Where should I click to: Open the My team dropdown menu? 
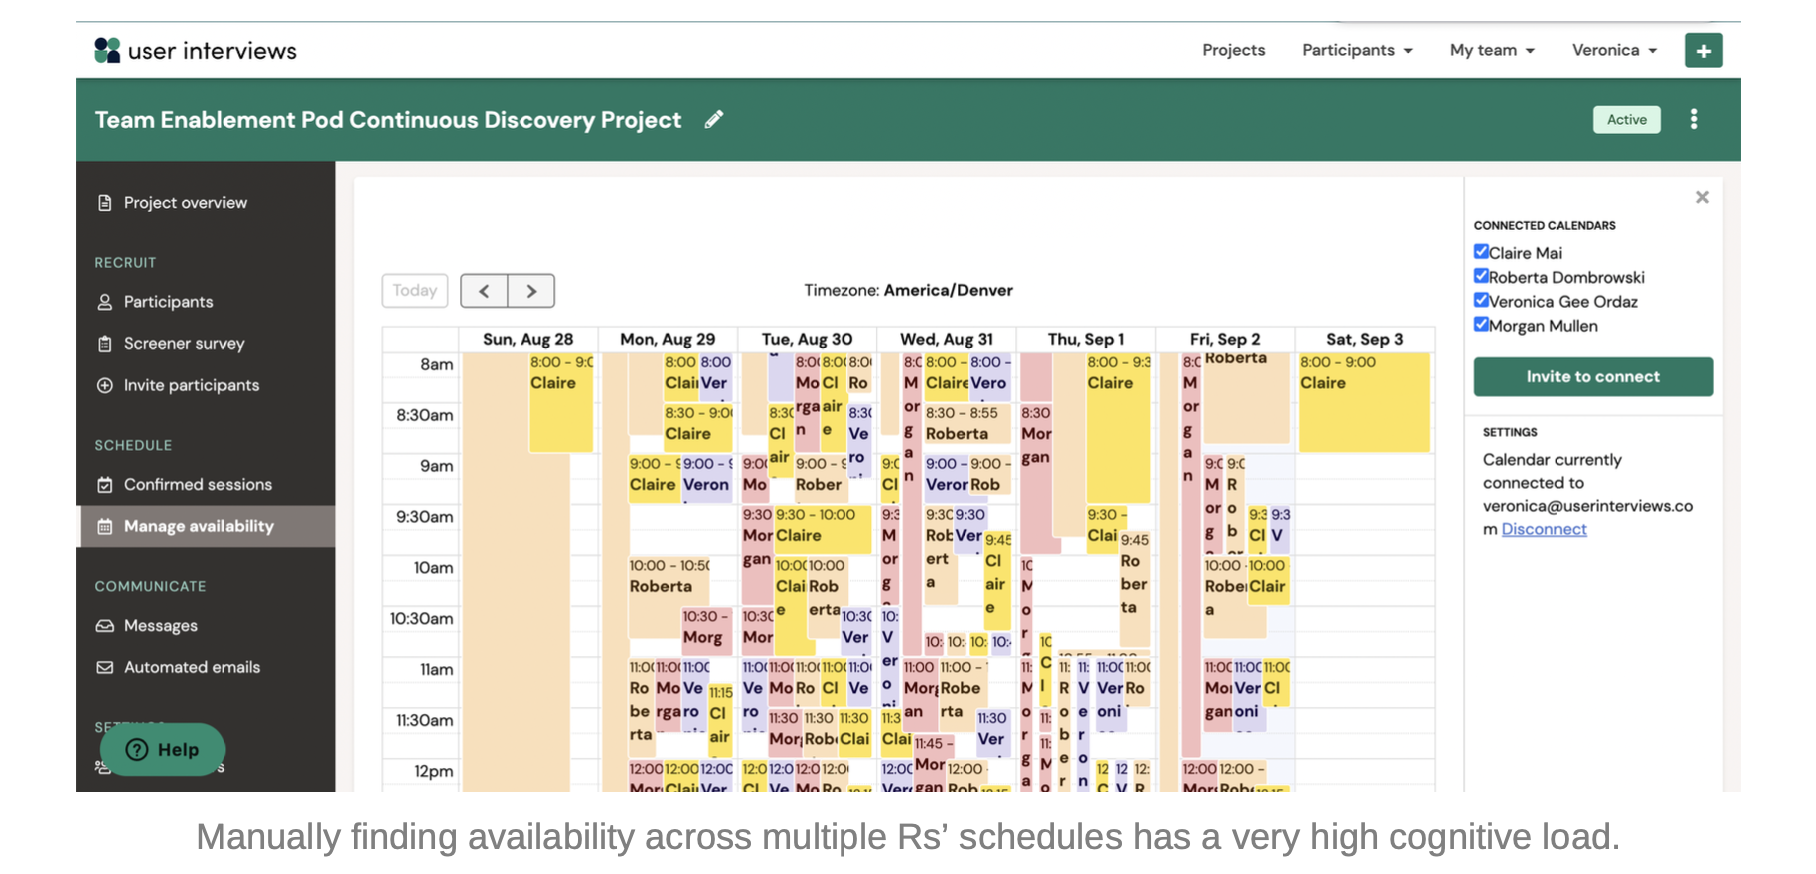tap(1492, 50)
